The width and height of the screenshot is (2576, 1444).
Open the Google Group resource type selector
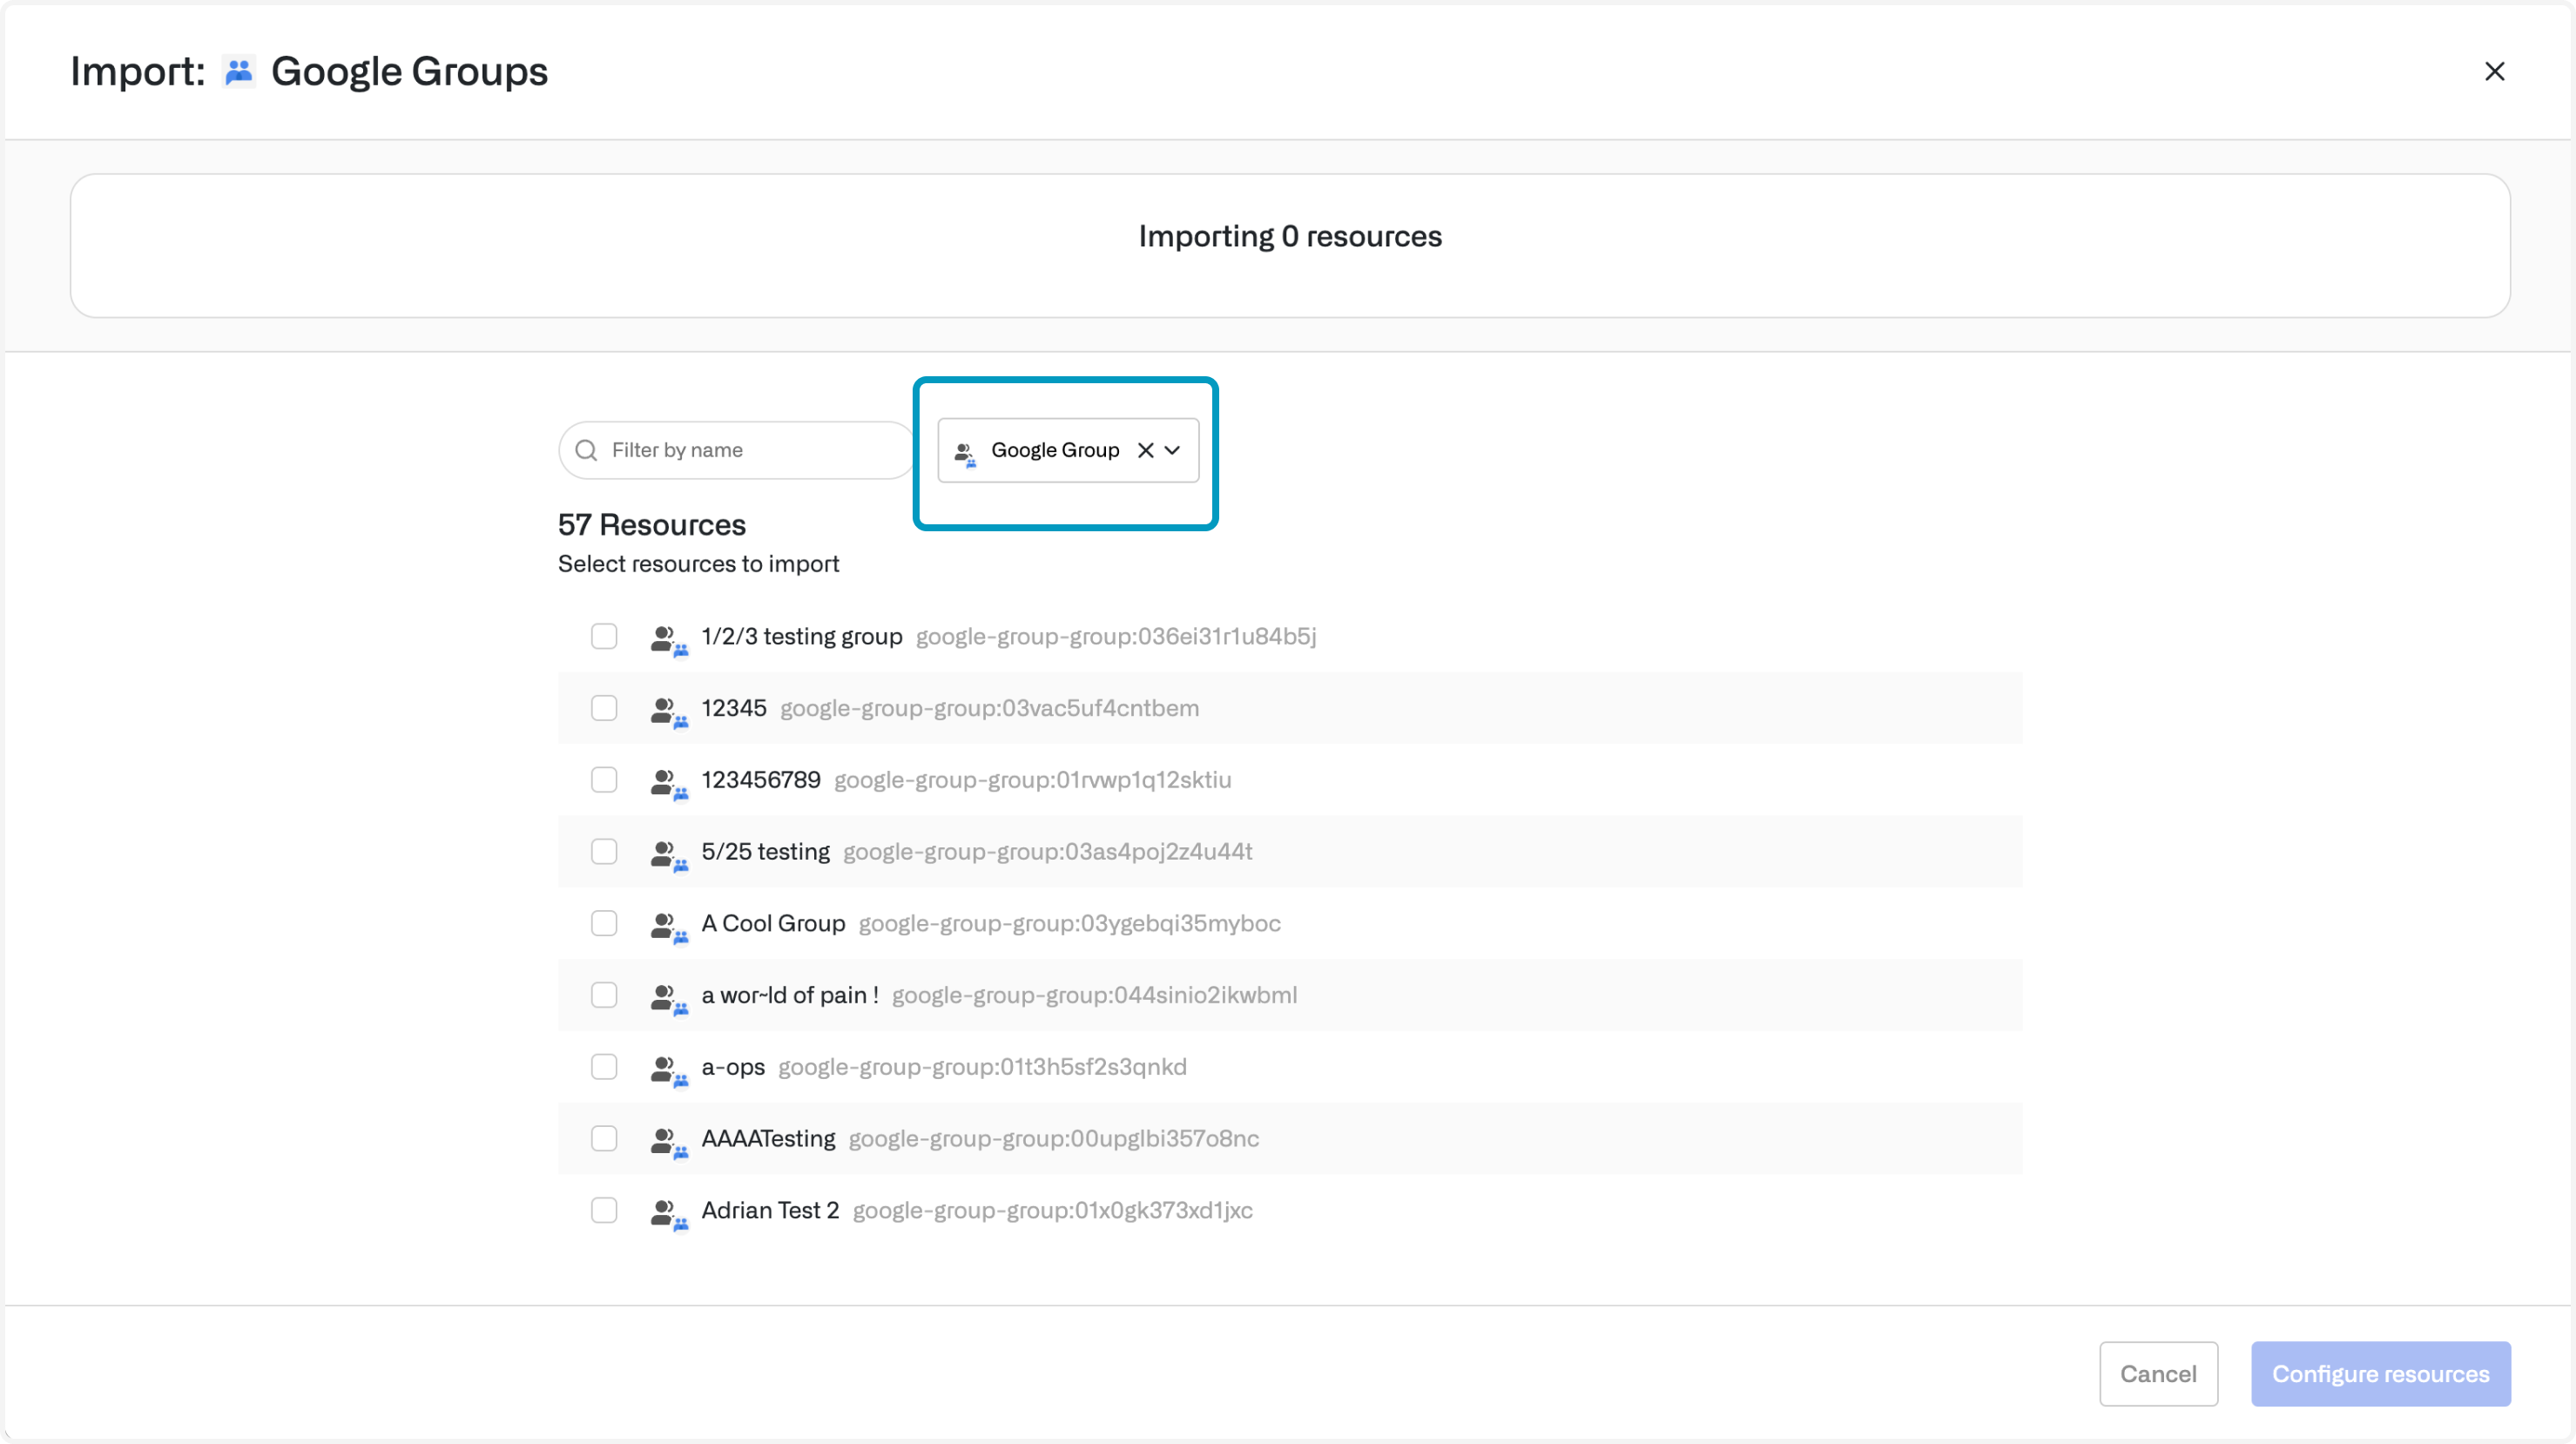(1053, 450)
